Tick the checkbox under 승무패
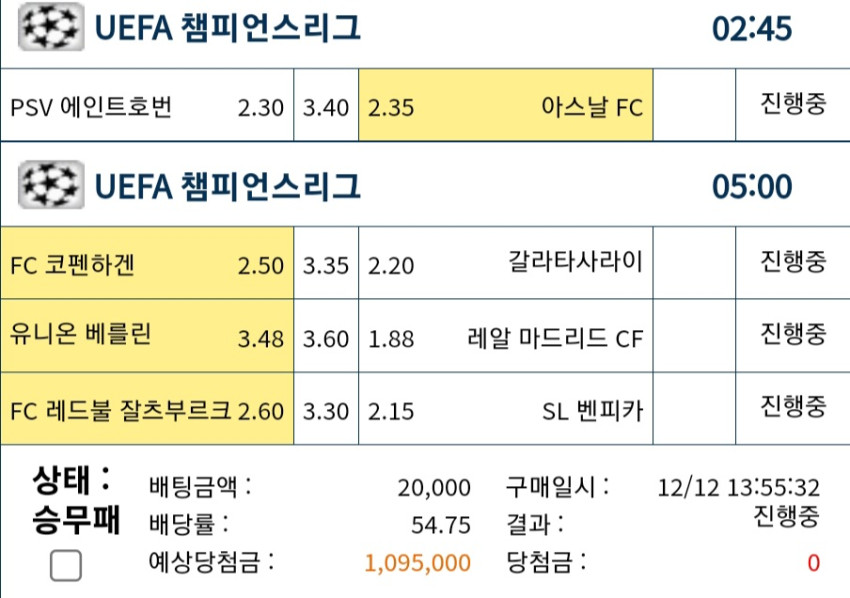The image size is (850, 598). click(66, 565)
